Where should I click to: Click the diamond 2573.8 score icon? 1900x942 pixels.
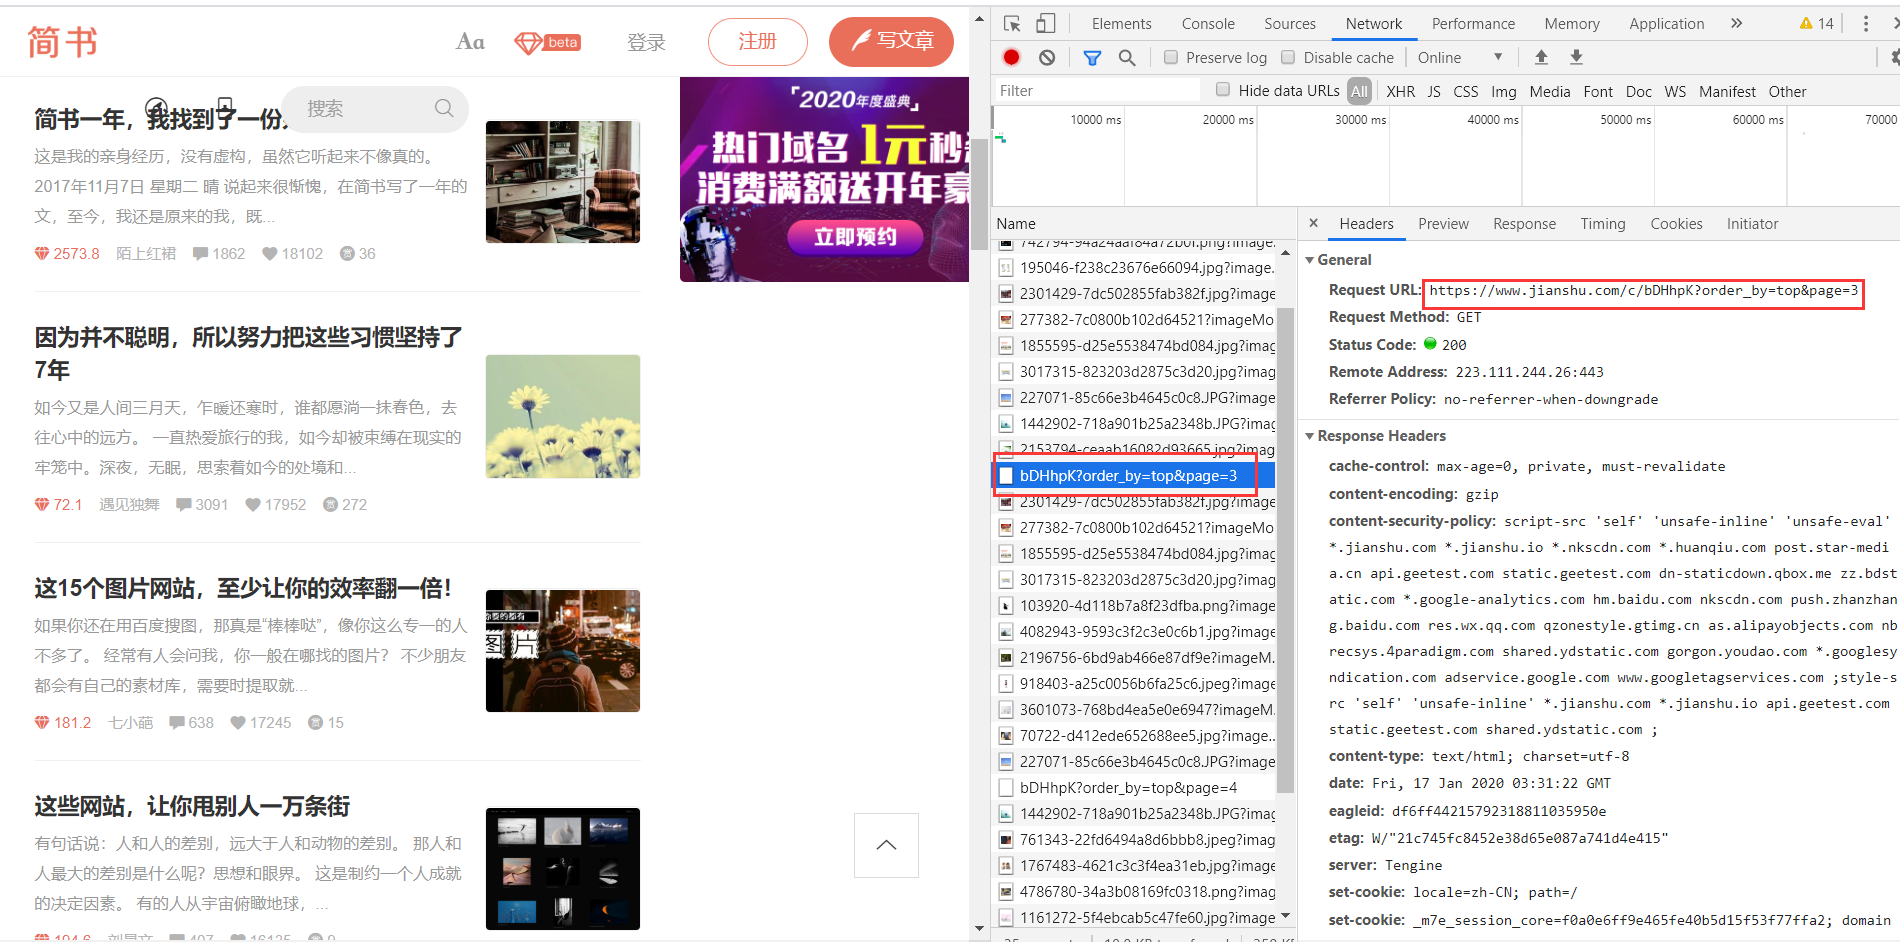(x=42, y=253)
